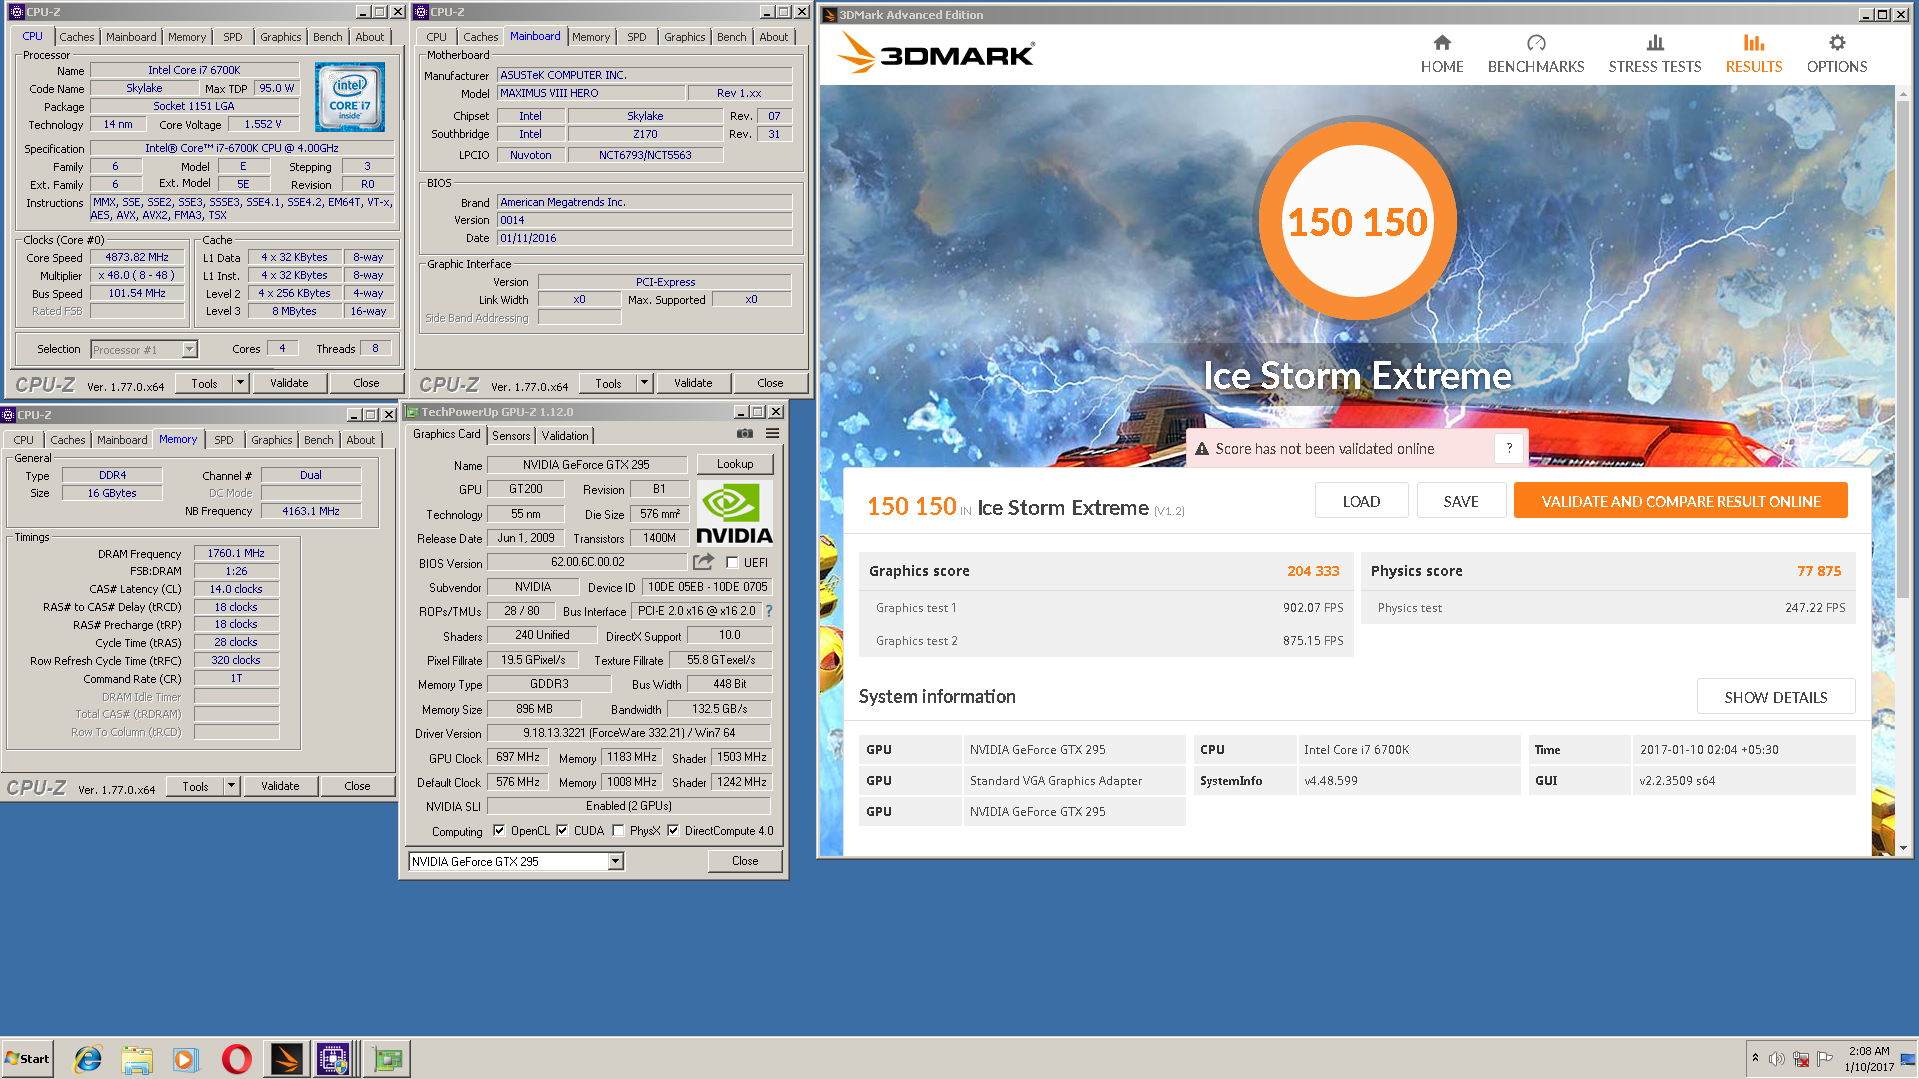Image resolution: width=1919 pixels, height=1079 pixels.
Task: Show hidden tray icons arrow
Action: (1755, 1058)
